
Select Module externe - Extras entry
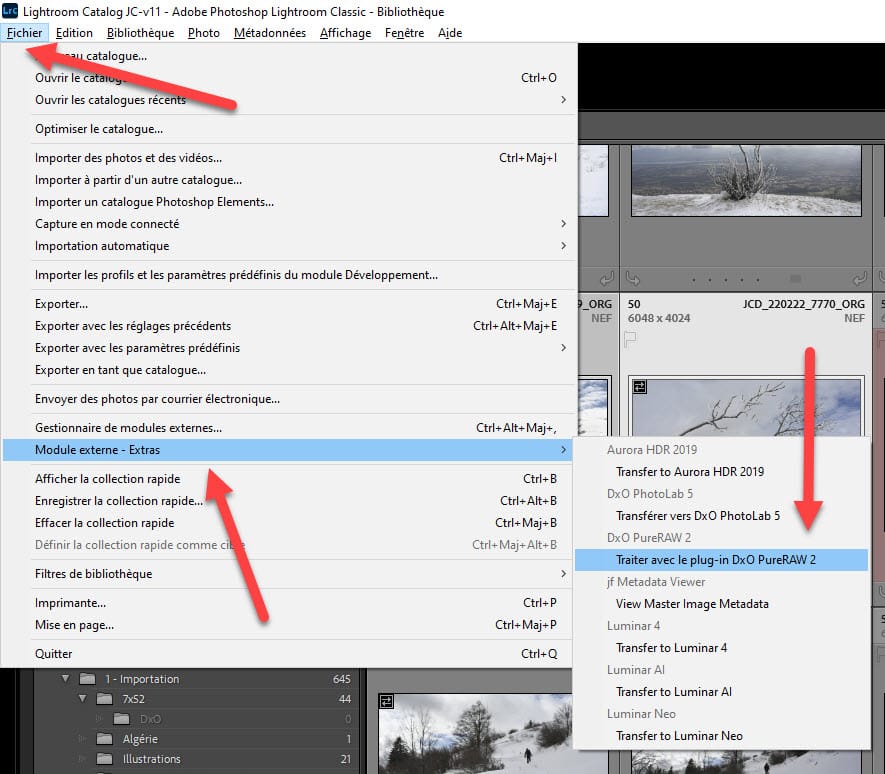click(x=288, y=450)
